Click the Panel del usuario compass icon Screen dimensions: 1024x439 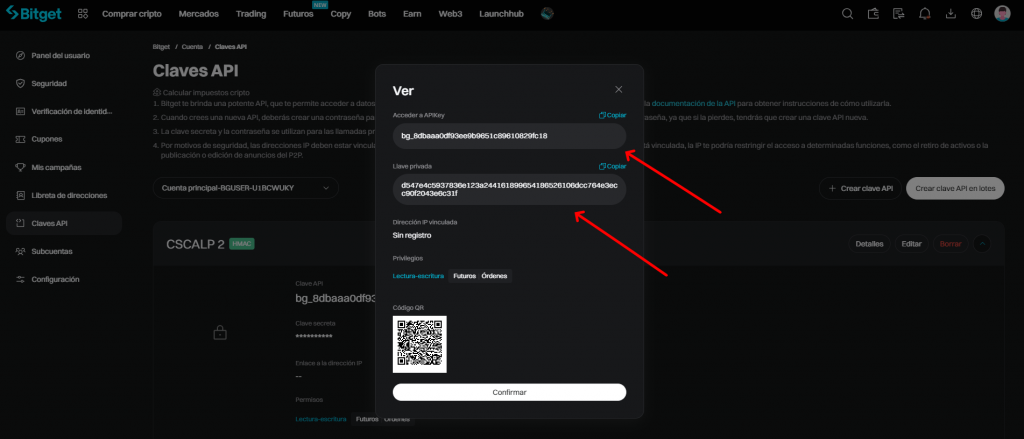pyautogui.click(x=20, y=56)
